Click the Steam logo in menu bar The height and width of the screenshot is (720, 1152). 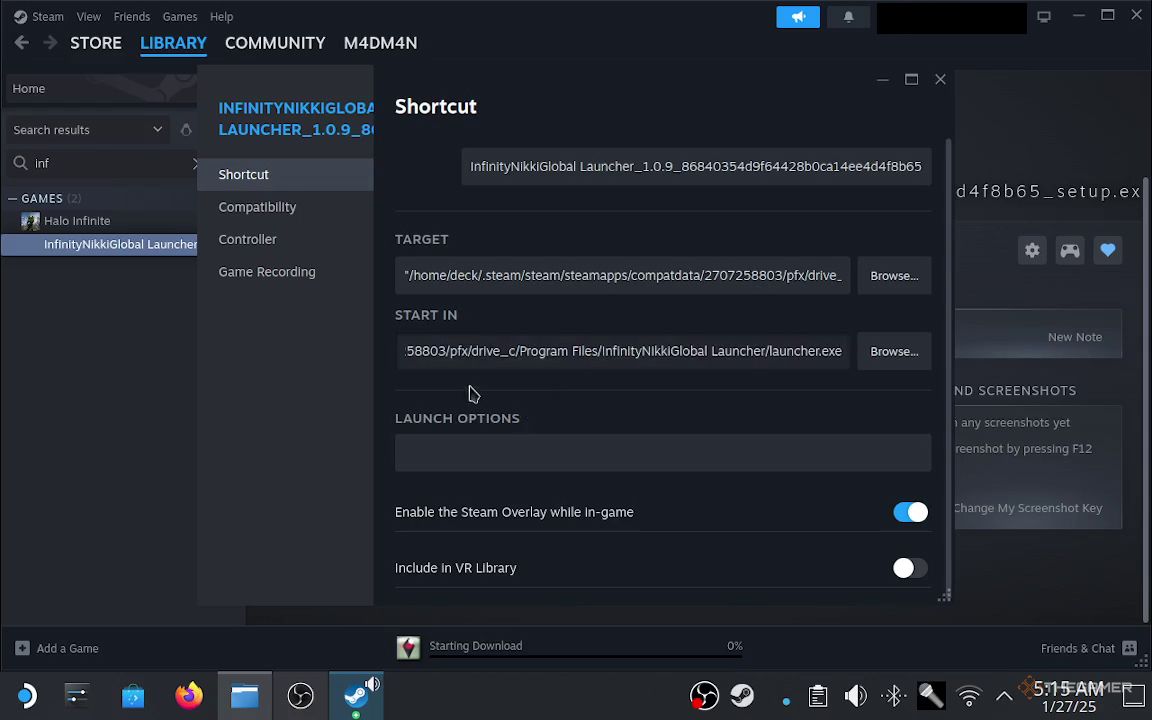21,16
